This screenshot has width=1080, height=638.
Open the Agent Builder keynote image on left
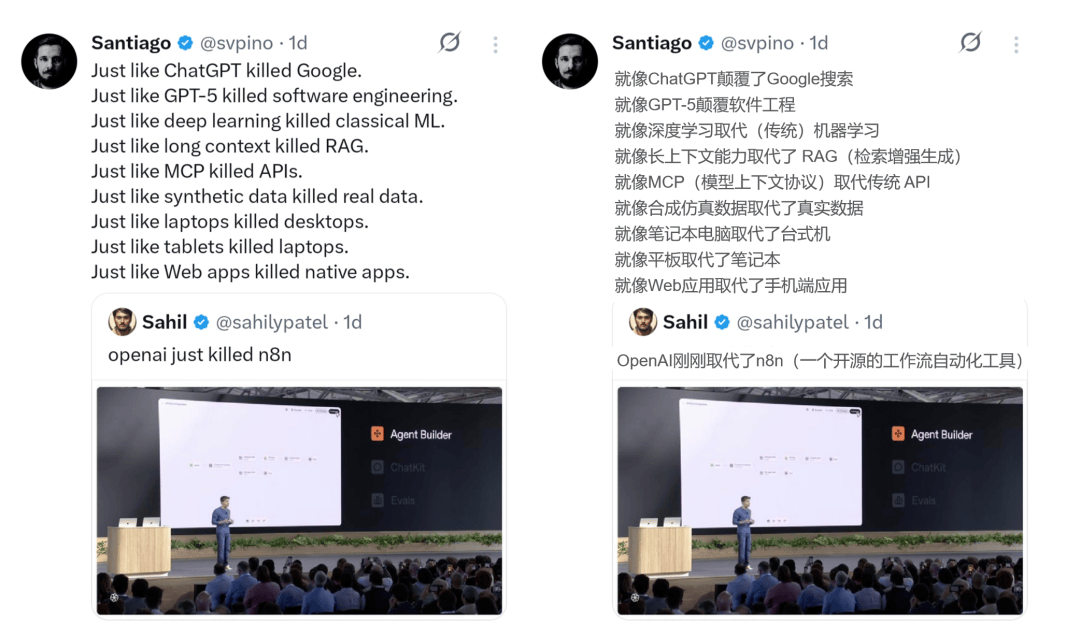(x=299, y=500)
